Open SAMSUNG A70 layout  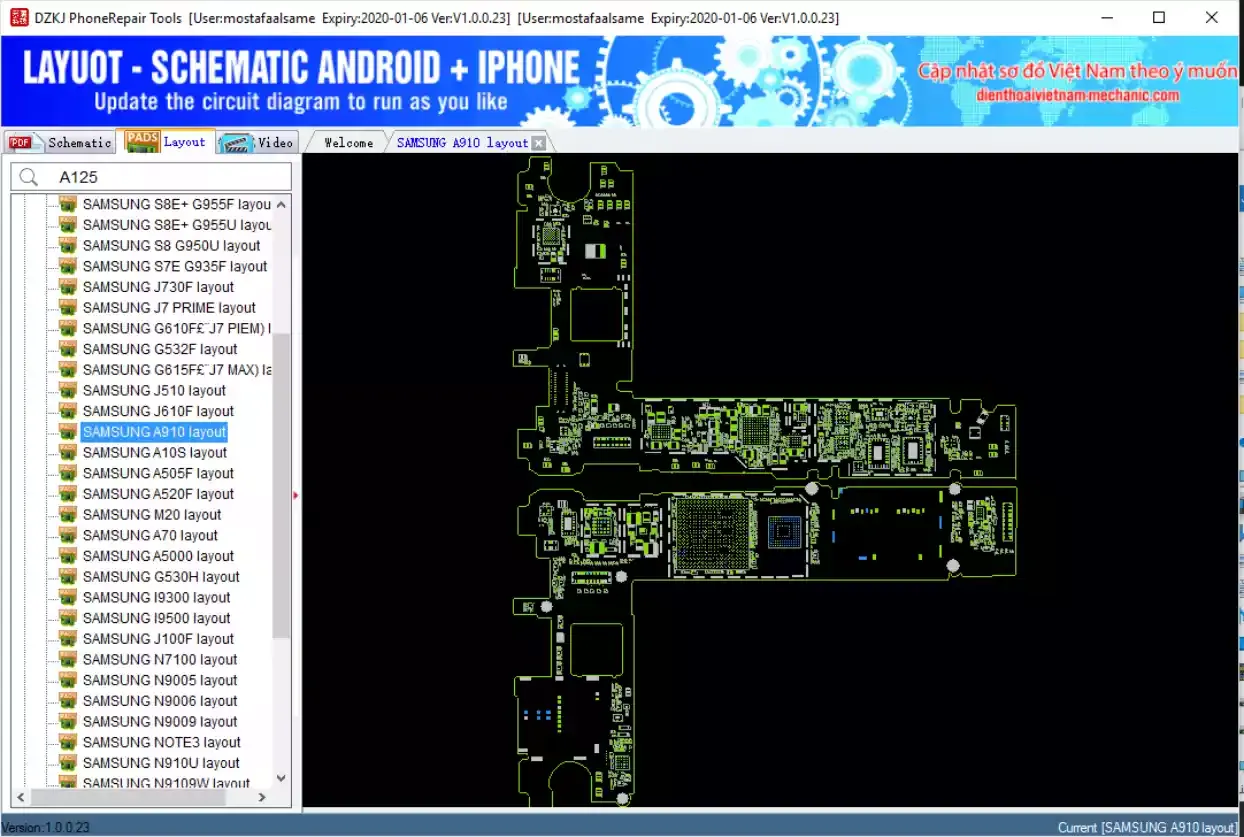tap(150, 535)
